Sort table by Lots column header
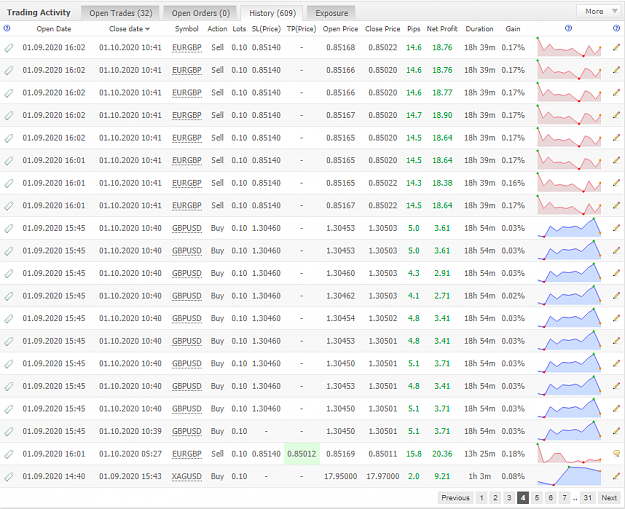This screenshot has height=509, width=625. 239,29
